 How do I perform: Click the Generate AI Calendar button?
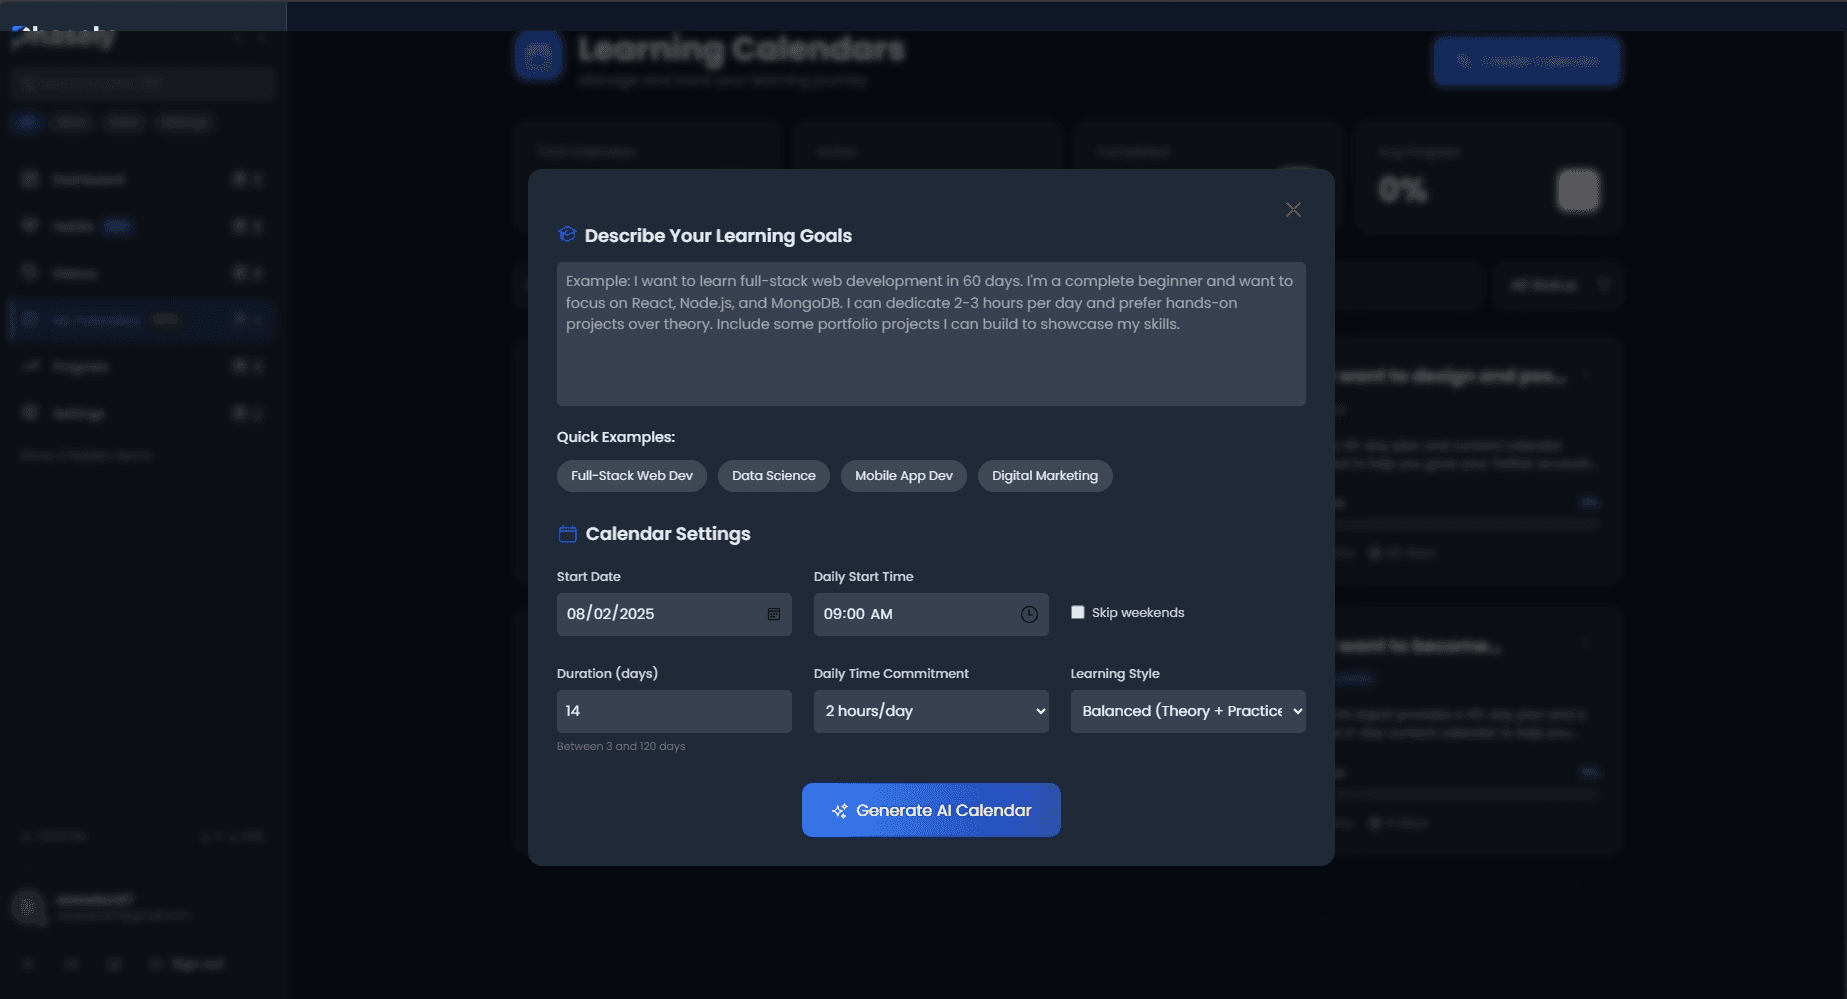coord(930,810)
